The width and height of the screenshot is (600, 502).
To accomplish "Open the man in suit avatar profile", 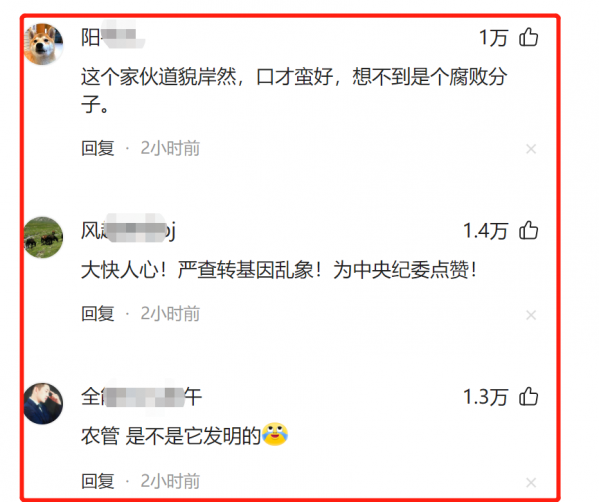I will tap(43, 403).
